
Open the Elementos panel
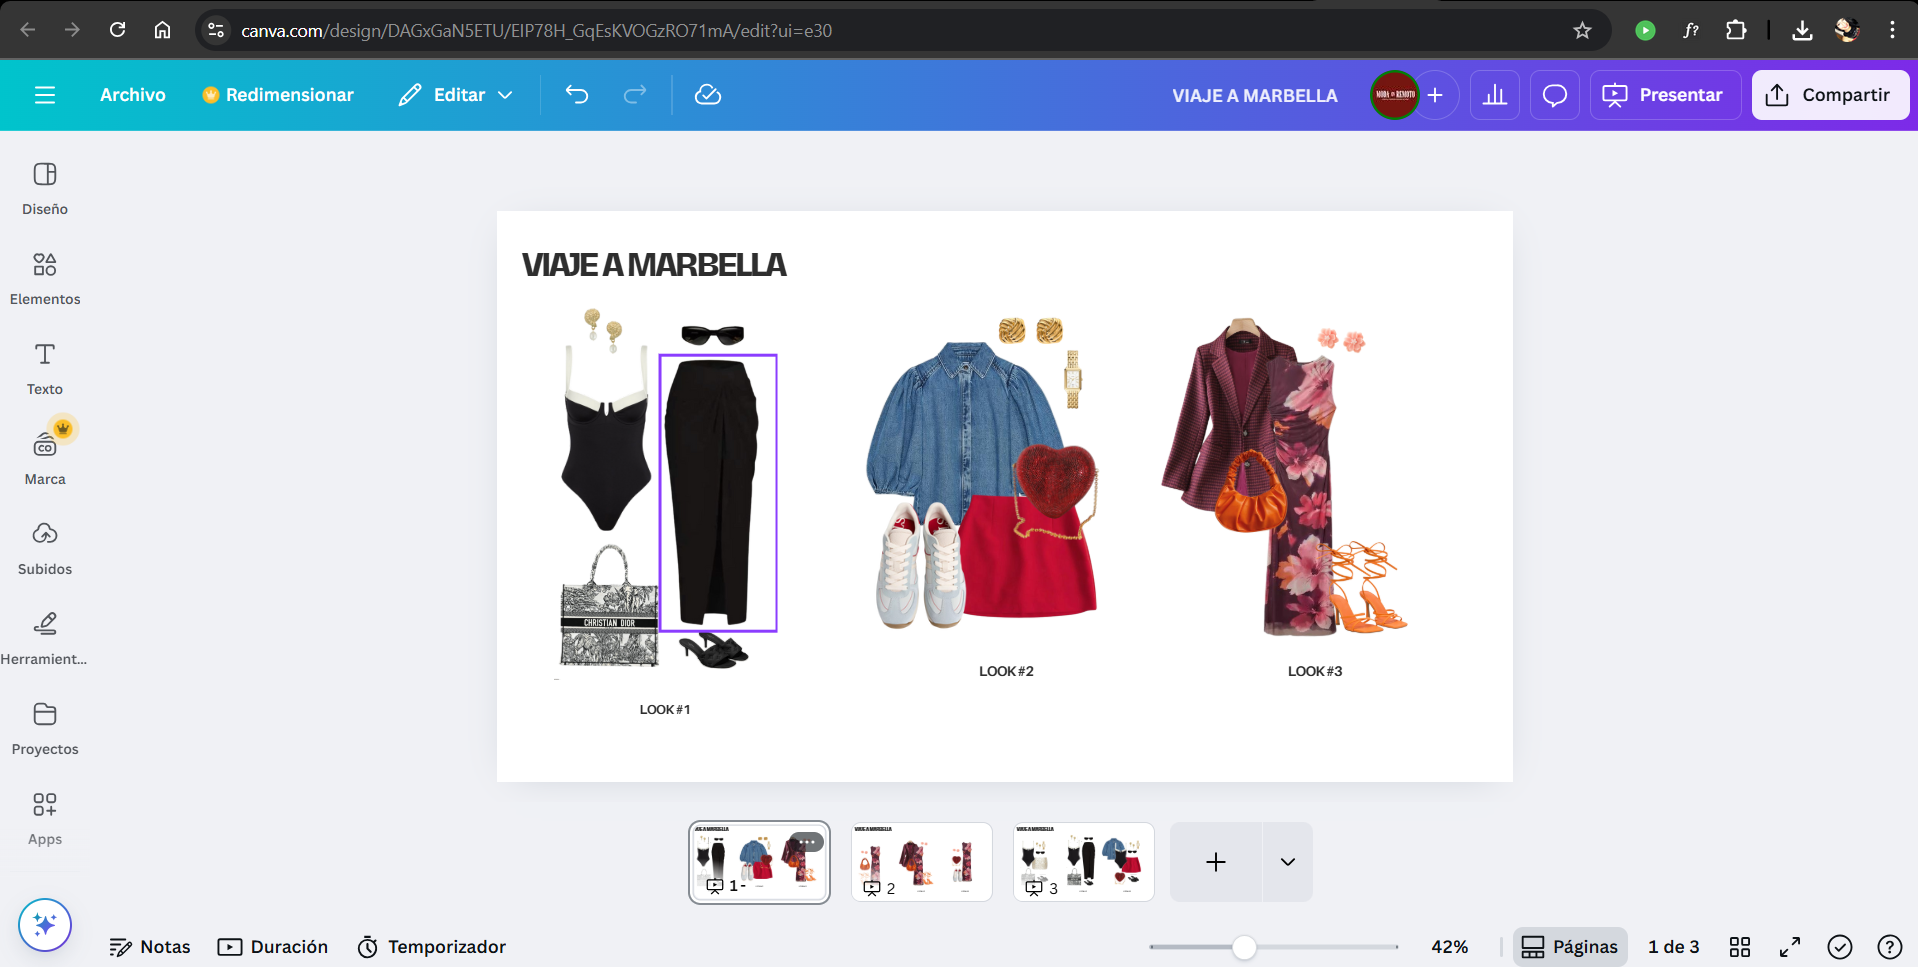[45, 277]
